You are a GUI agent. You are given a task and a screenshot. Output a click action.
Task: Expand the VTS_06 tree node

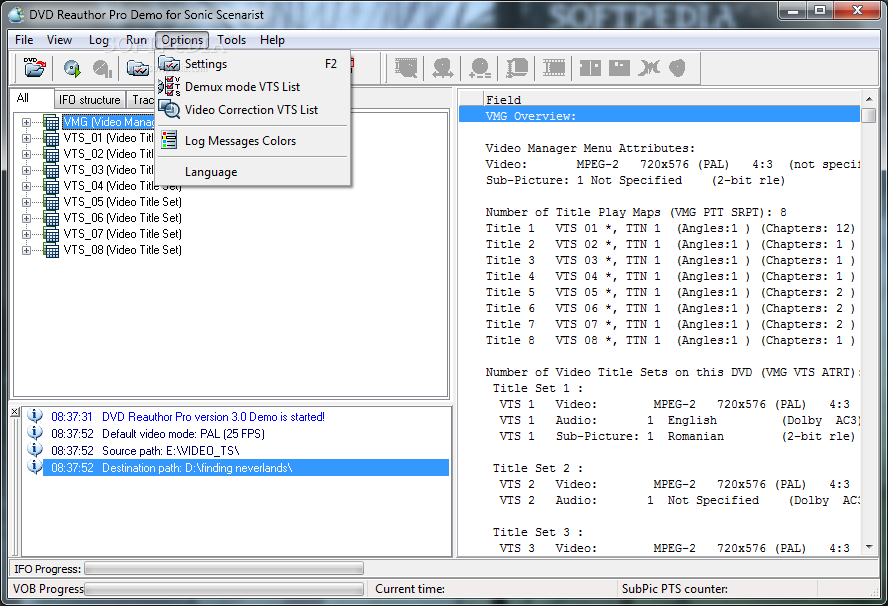coord(26,218)
